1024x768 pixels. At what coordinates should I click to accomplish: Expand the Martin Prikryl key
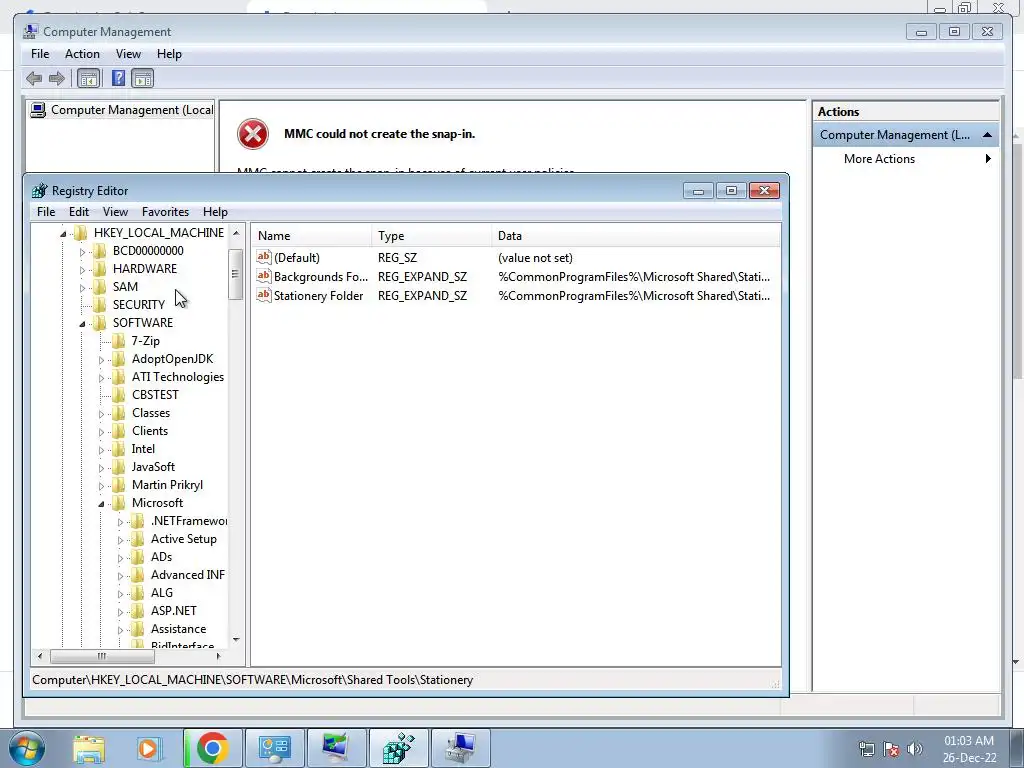tap(101, 486)
